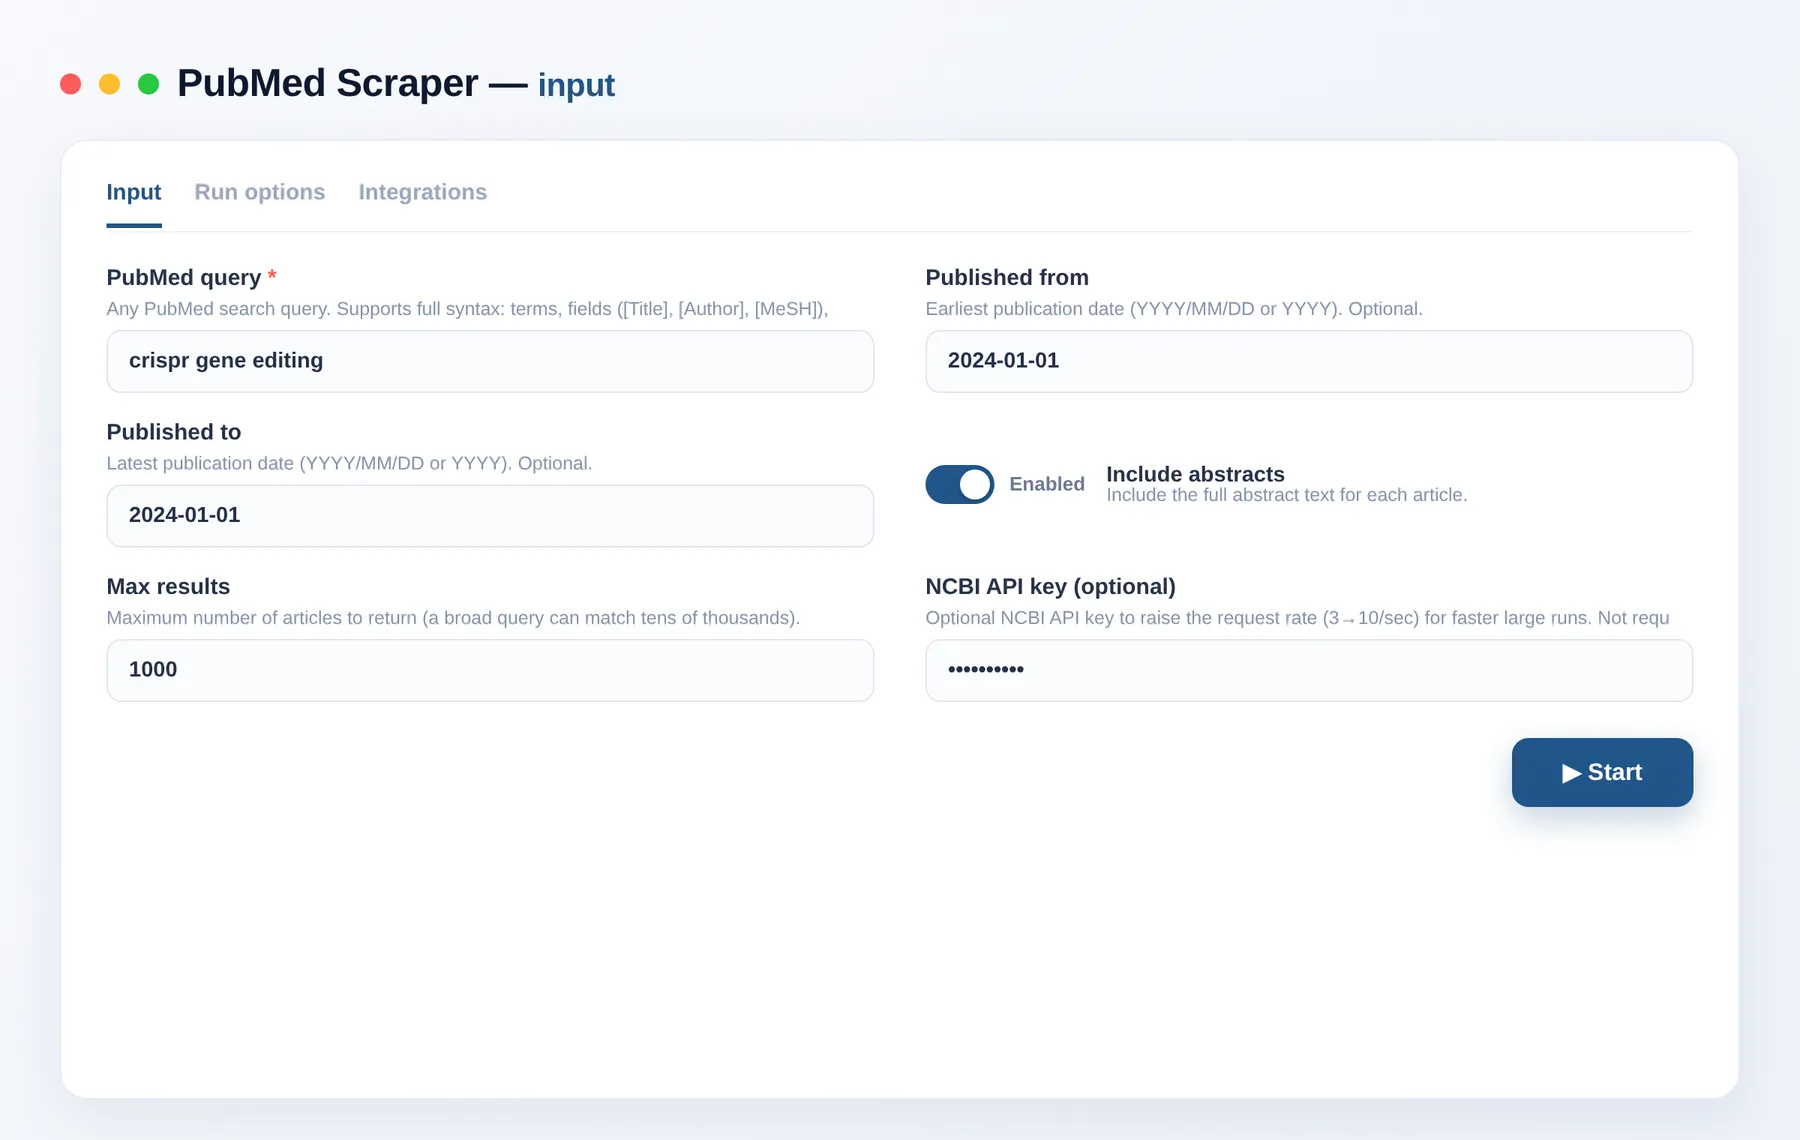Click the "Enabled" status text

click(1047, 484)
